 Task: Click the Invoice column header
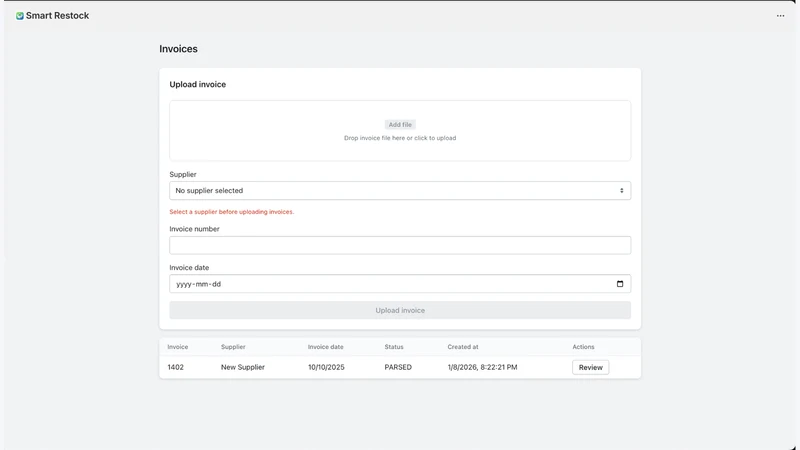click(x=178, y=347)
